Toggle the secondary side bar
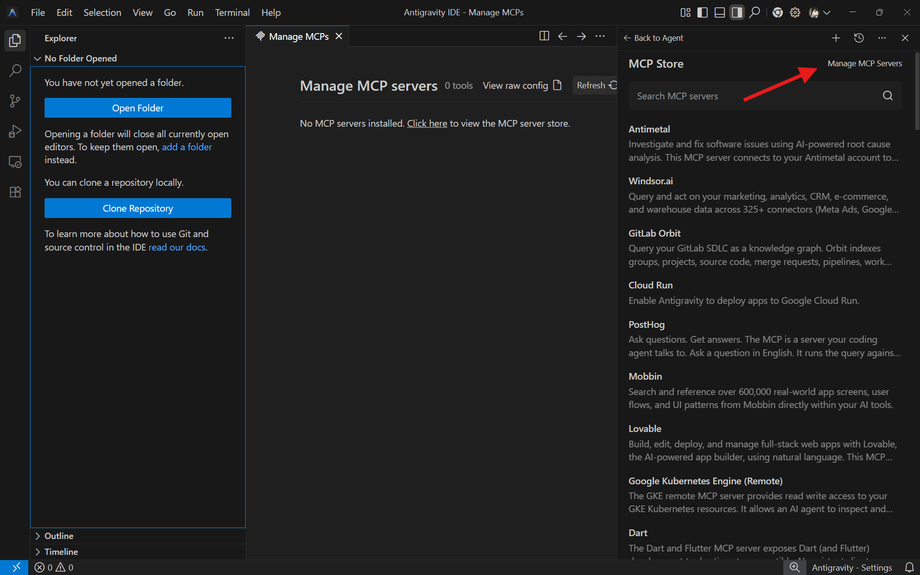Image resolution: width=920 pixels, height=575 pixels. pyautogui.click(x=737, y=12)
